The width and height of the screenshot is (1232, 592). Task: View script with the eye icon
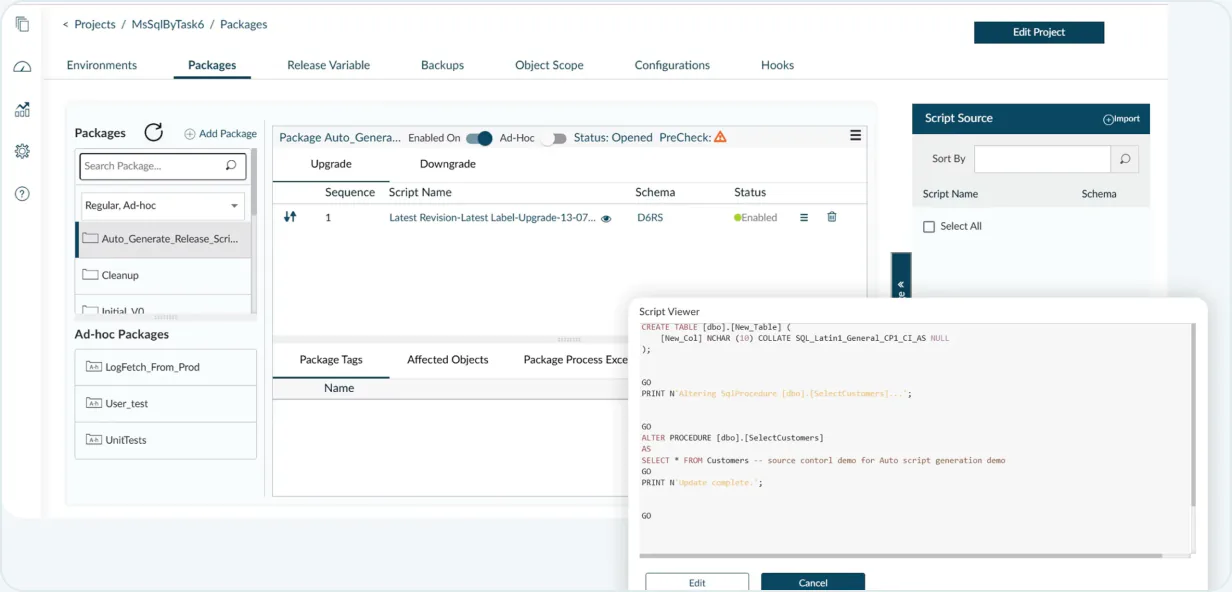[606, 218]
